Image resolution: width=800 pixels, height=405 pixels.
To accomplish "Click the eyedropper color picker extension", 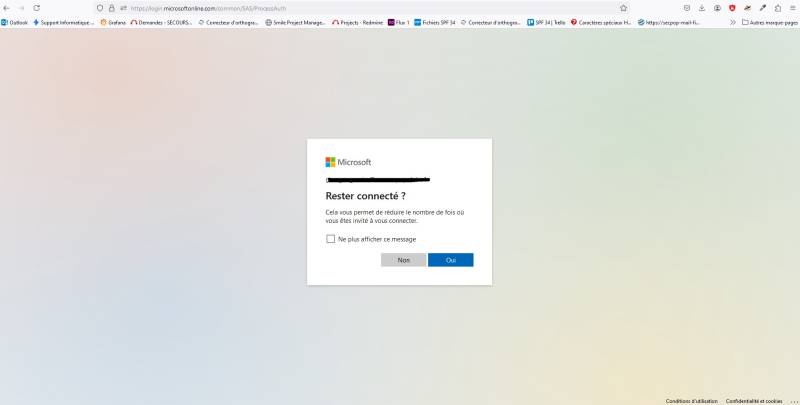I will (x=763, y=8).
